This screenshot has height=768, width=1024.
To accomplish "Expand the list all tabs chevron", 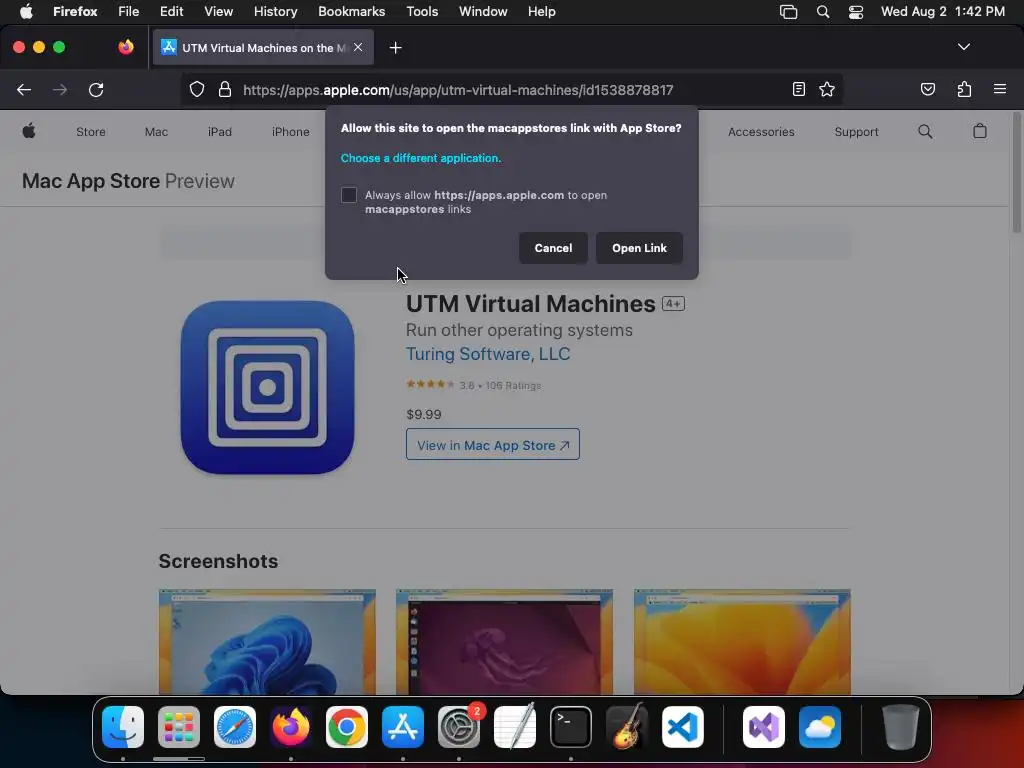I will pos(963,47).
